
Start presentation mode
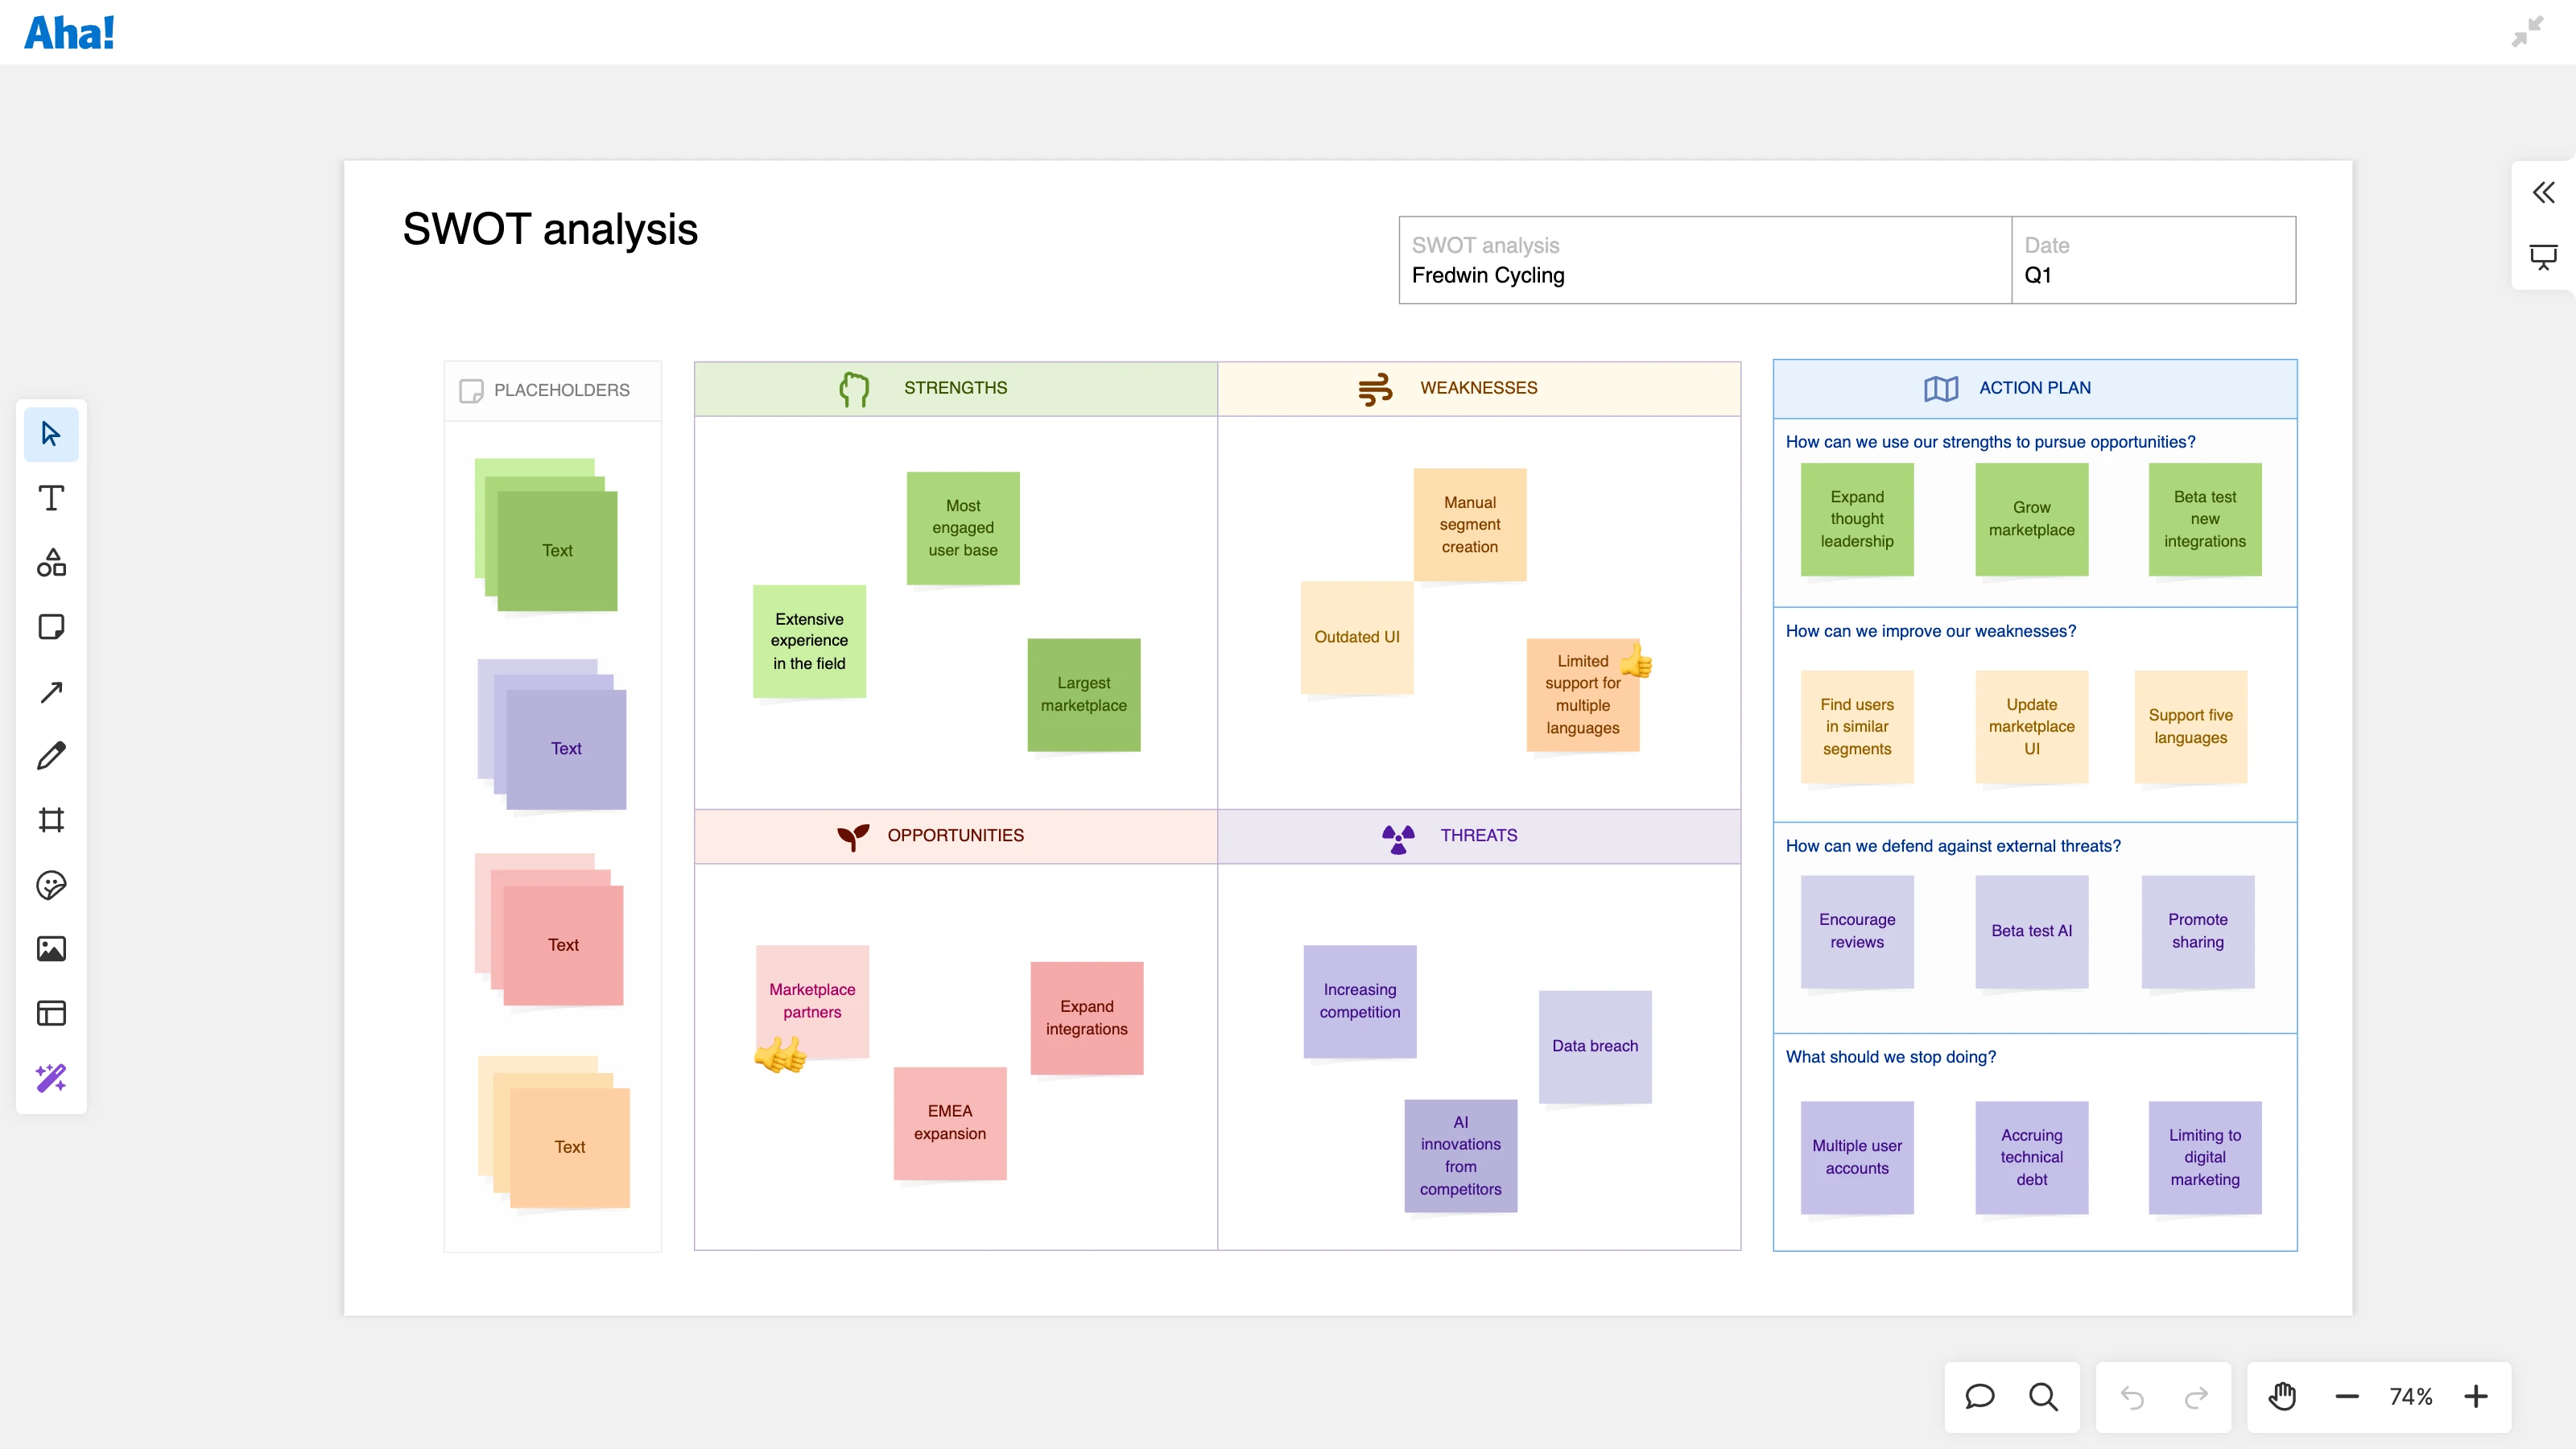2543,257
